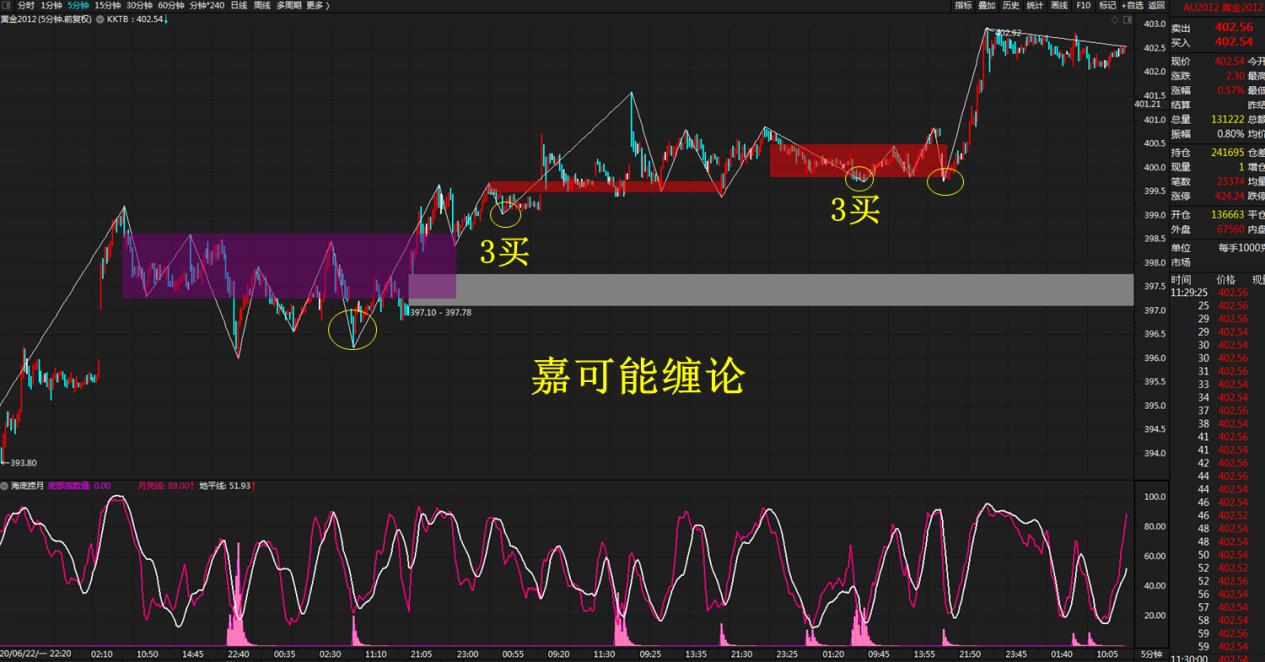
Task: Click the KKTB indicator circle icon
Action: coord(100,19)
